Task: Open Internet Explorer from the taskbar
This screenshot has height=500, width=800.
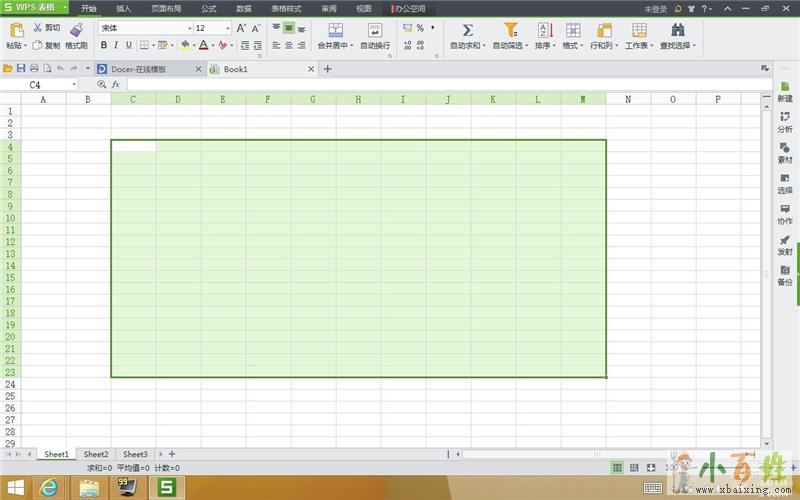Action: [48, 488]
